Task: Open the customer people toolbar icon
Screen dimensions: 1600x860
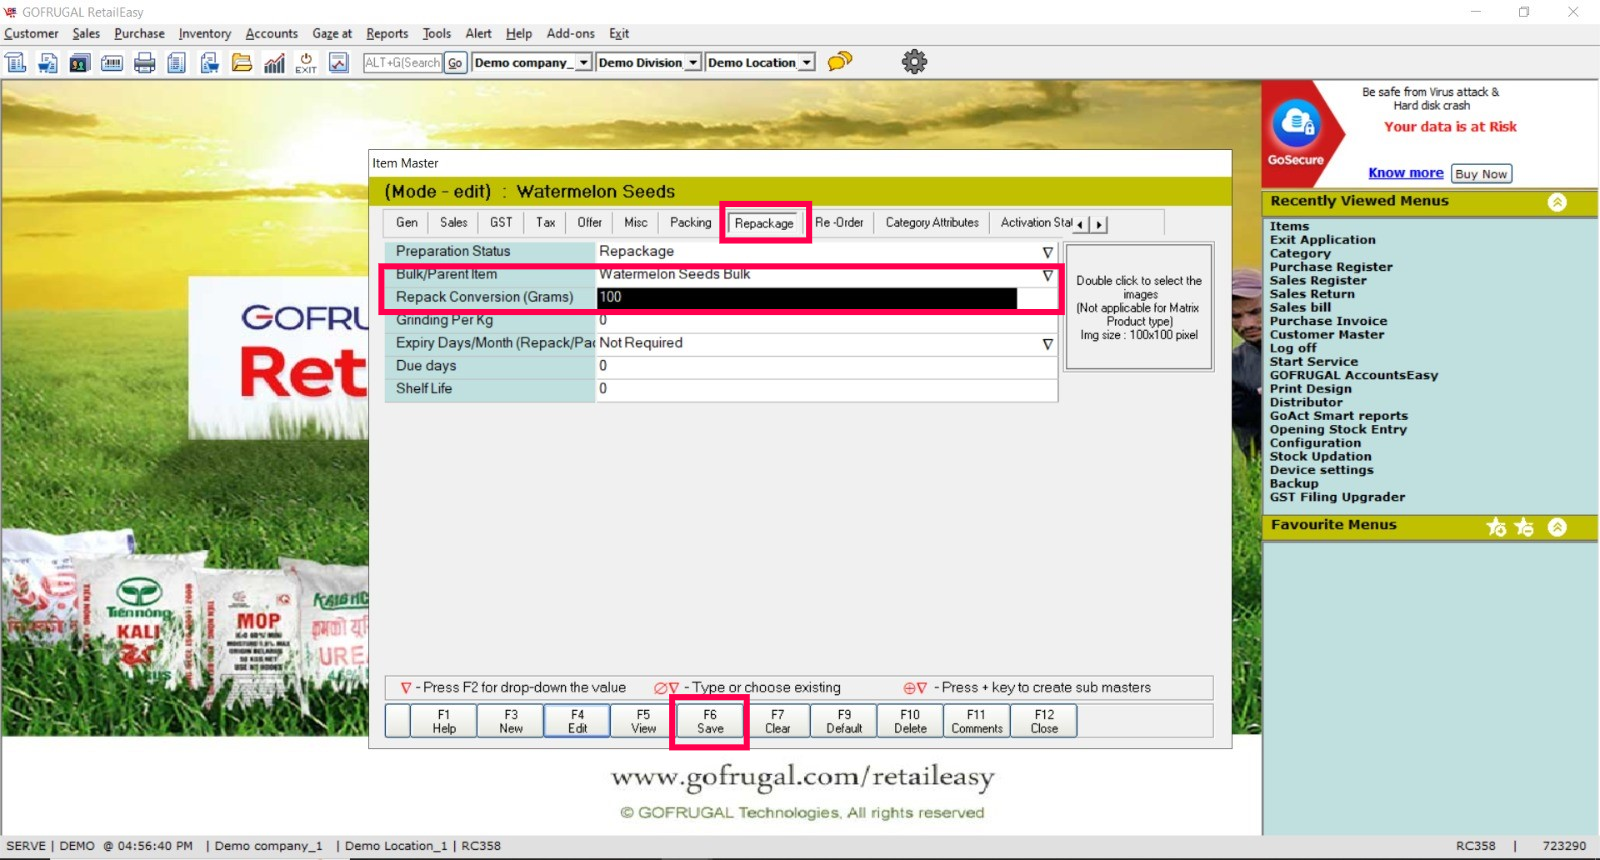Action: pos(80,63)
